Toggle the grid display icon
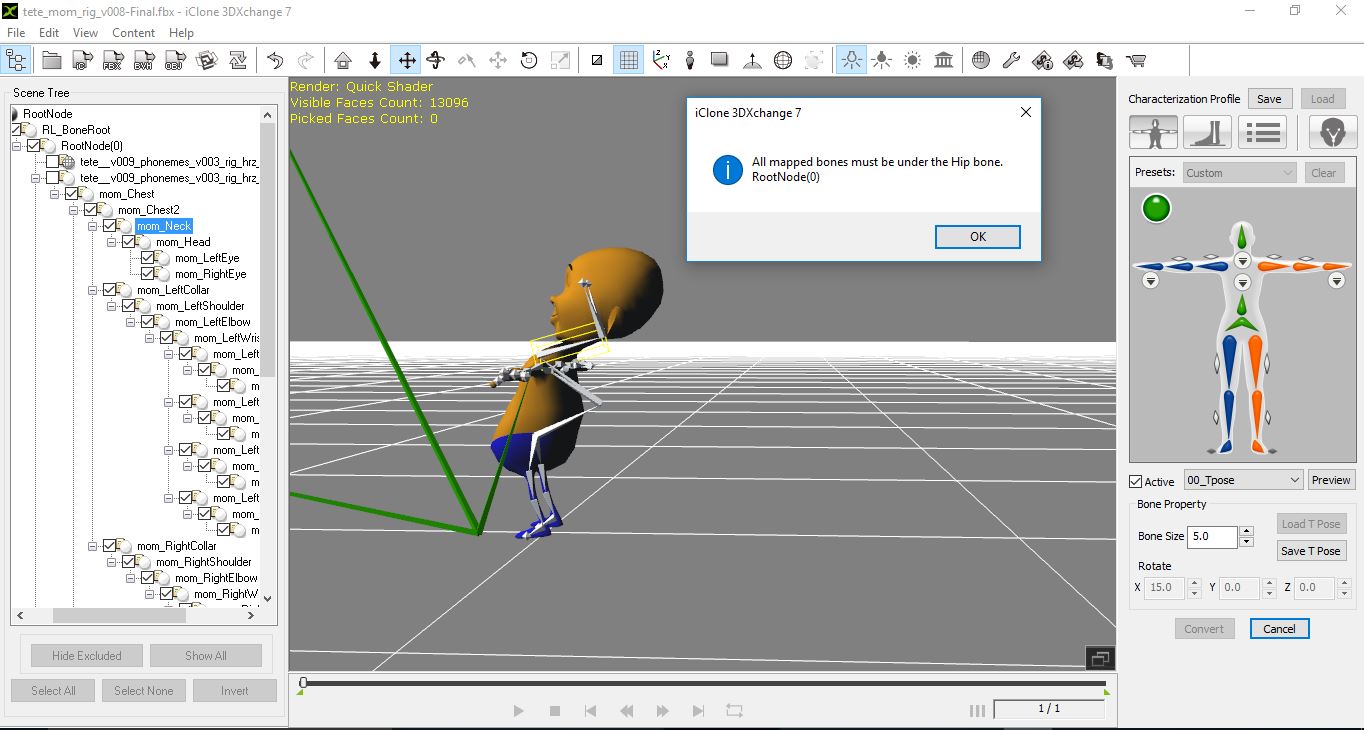This screenshot has width=1364, height=730. click(628, 61)
